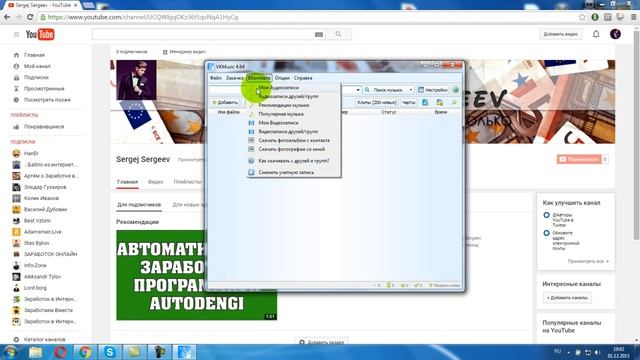This screenshot has width=640, height=360.
Task: Bookmark the page with the star icon
Action: click(582, 17)
